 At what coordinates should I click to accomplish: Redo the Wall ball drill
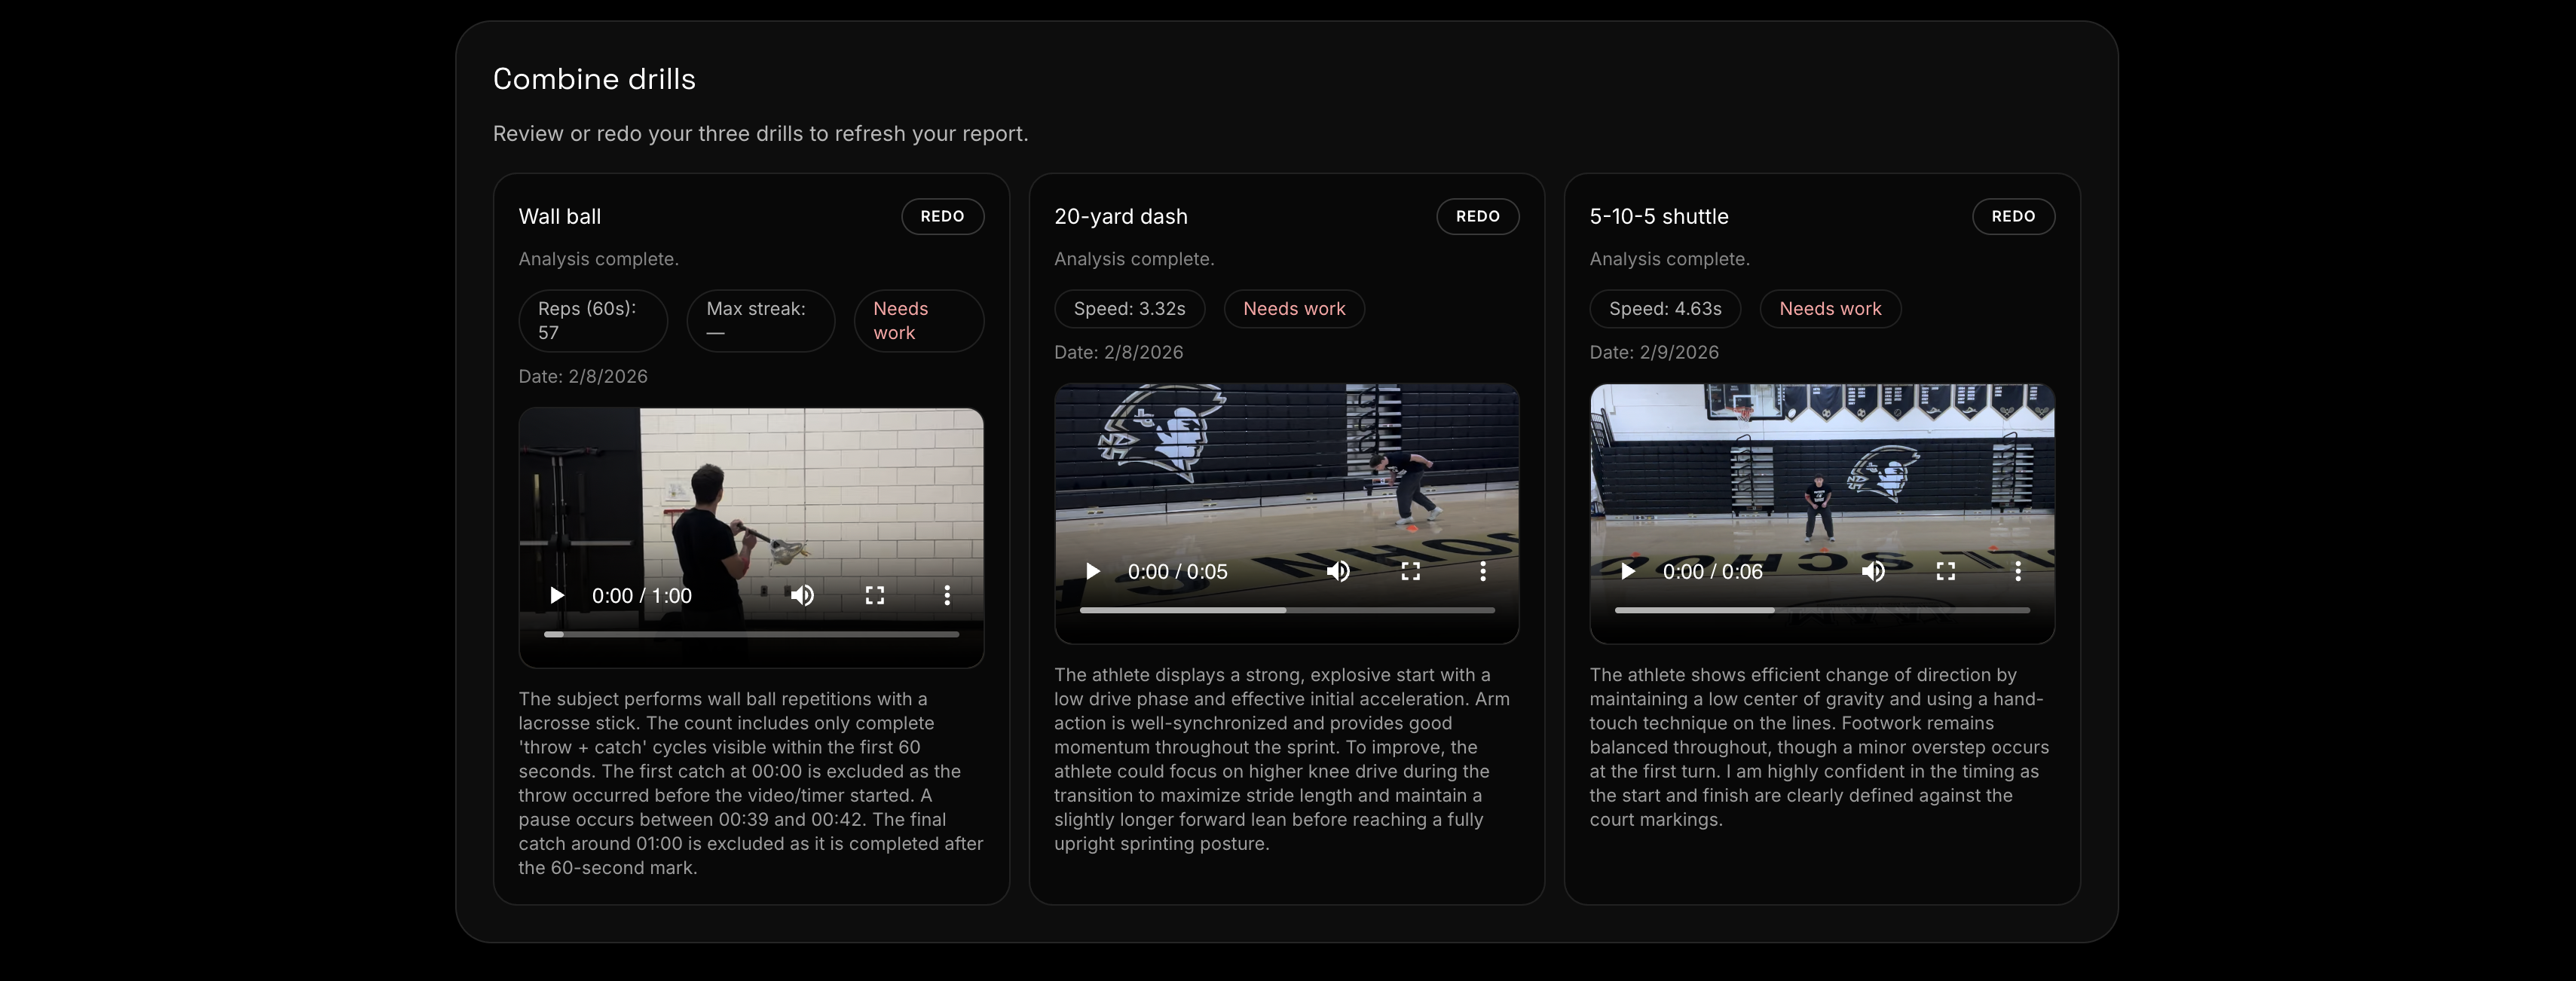click(x=942, y=216)
